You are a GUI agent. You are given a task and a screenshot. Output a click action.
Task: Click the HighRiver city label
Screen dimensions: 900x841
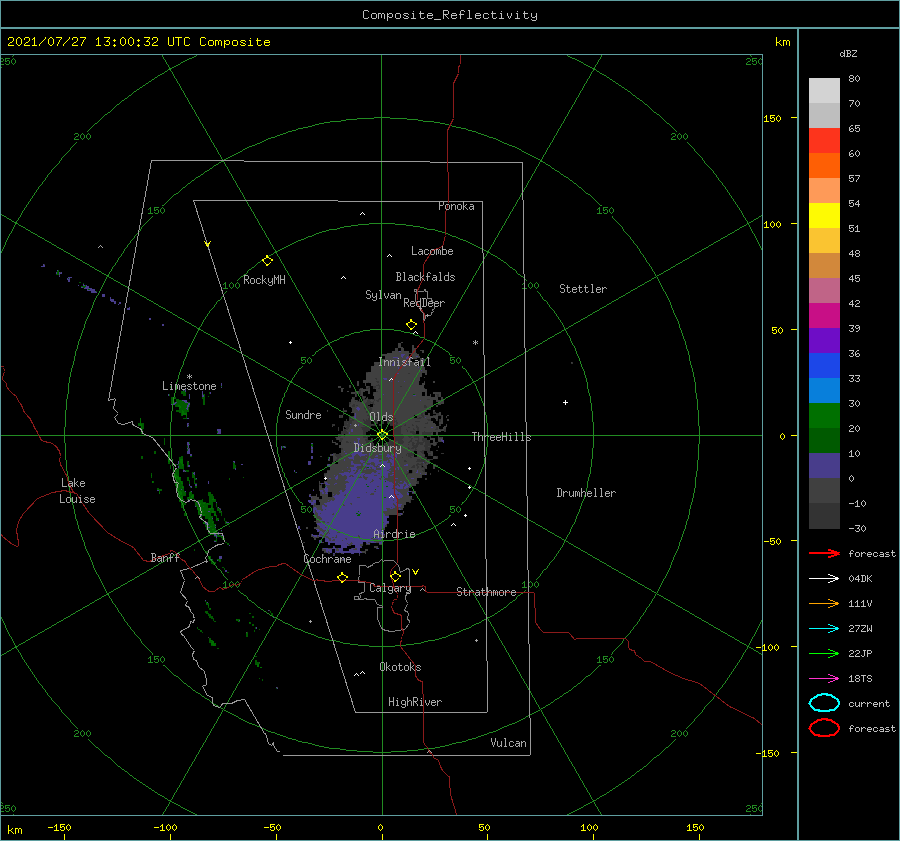coord(415,702)
